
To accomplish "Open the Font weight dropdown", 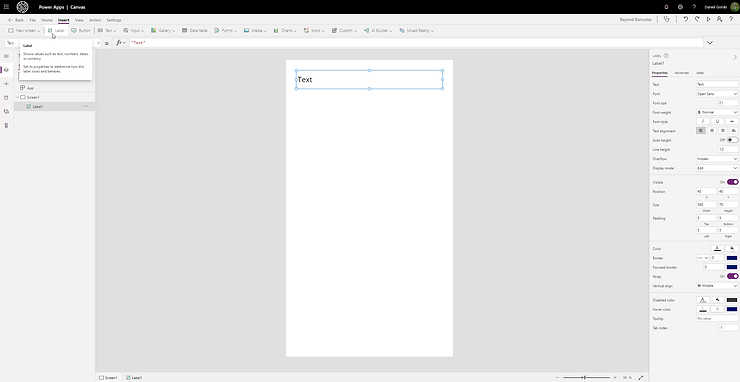I will (717, 112).
